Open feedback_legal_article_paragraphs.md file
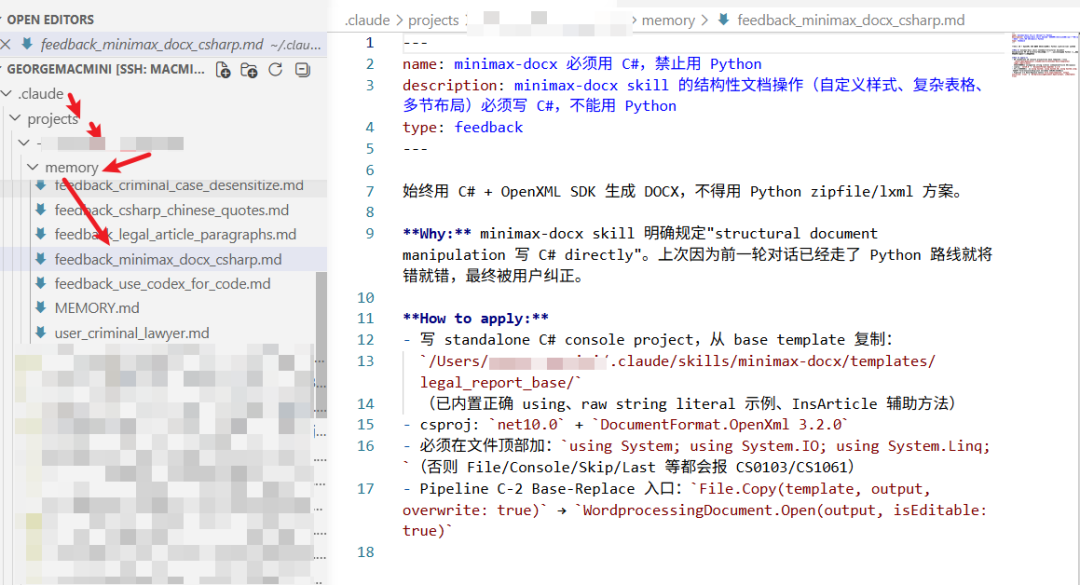 176,234
